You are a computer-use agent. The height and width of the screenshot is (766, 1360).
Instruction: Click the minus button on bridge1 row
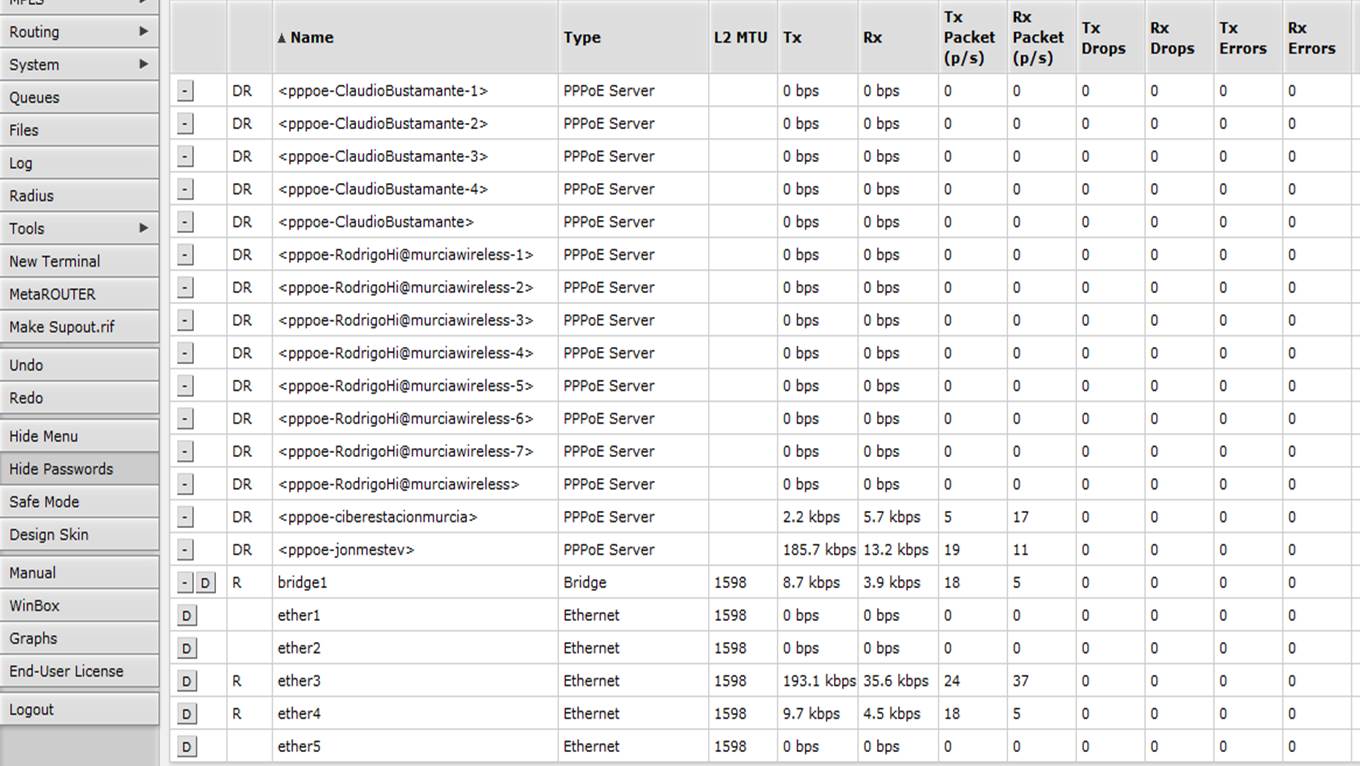click(x=185, y=583)
